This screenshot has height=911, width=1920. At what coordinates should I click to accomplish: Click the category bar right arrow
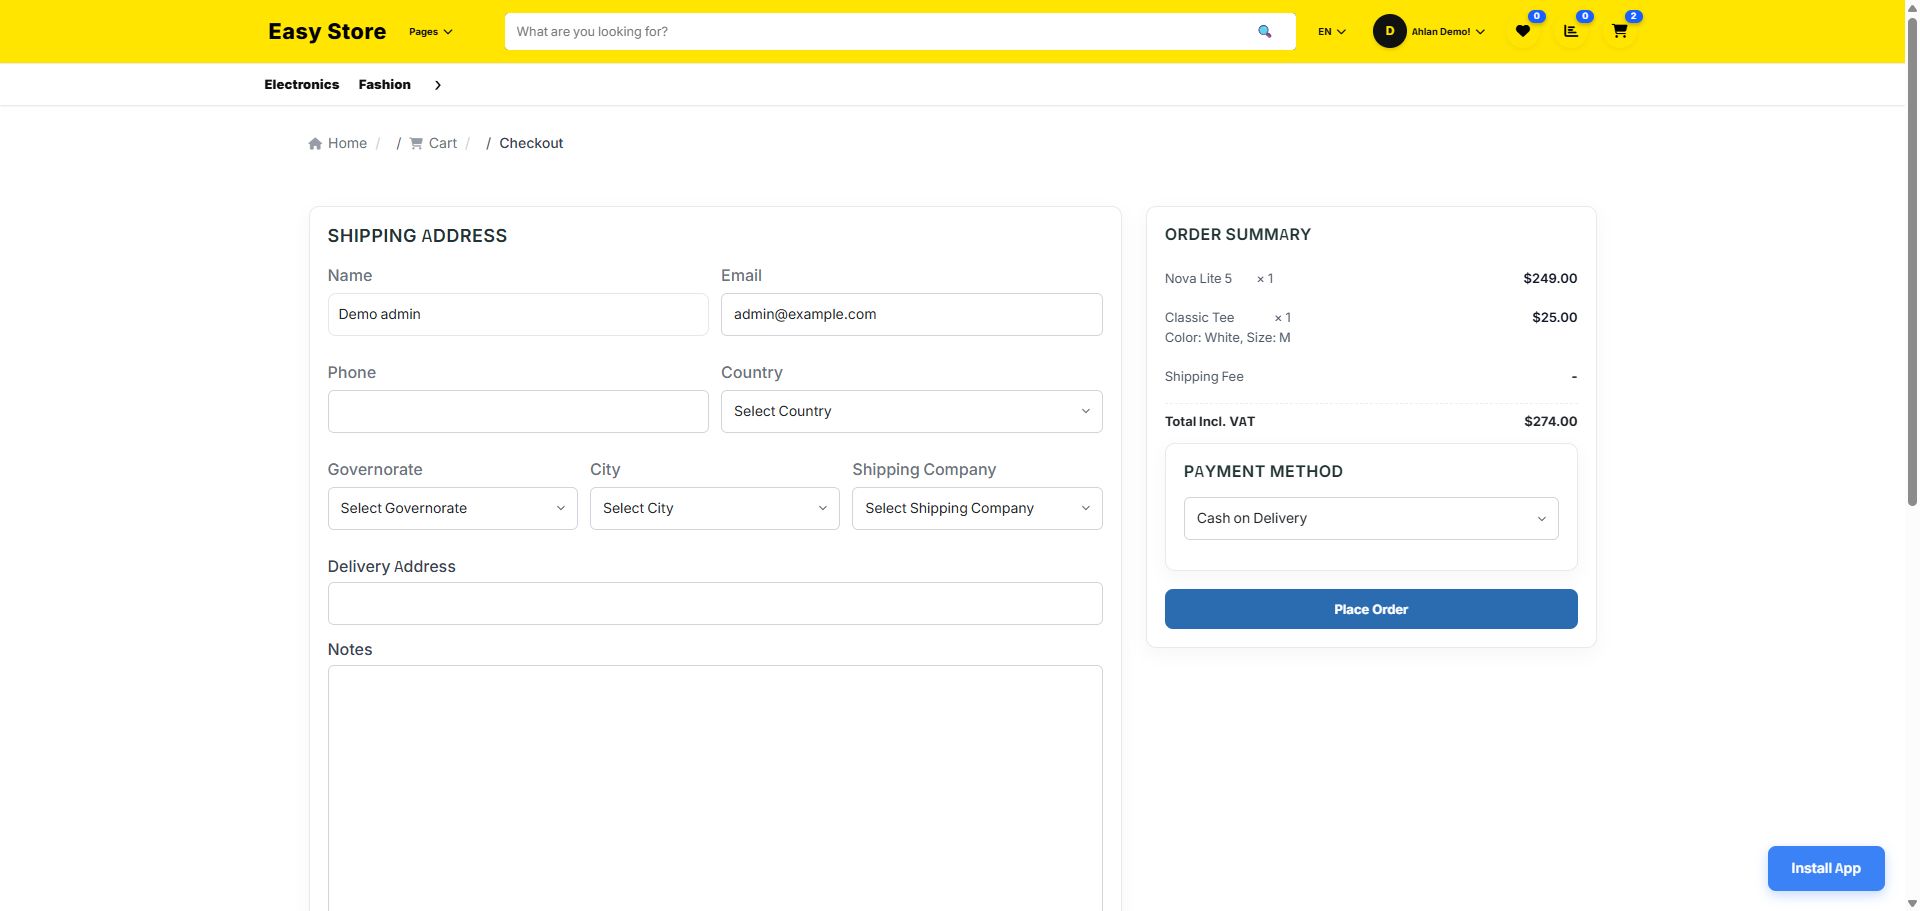tap(437, 85)
